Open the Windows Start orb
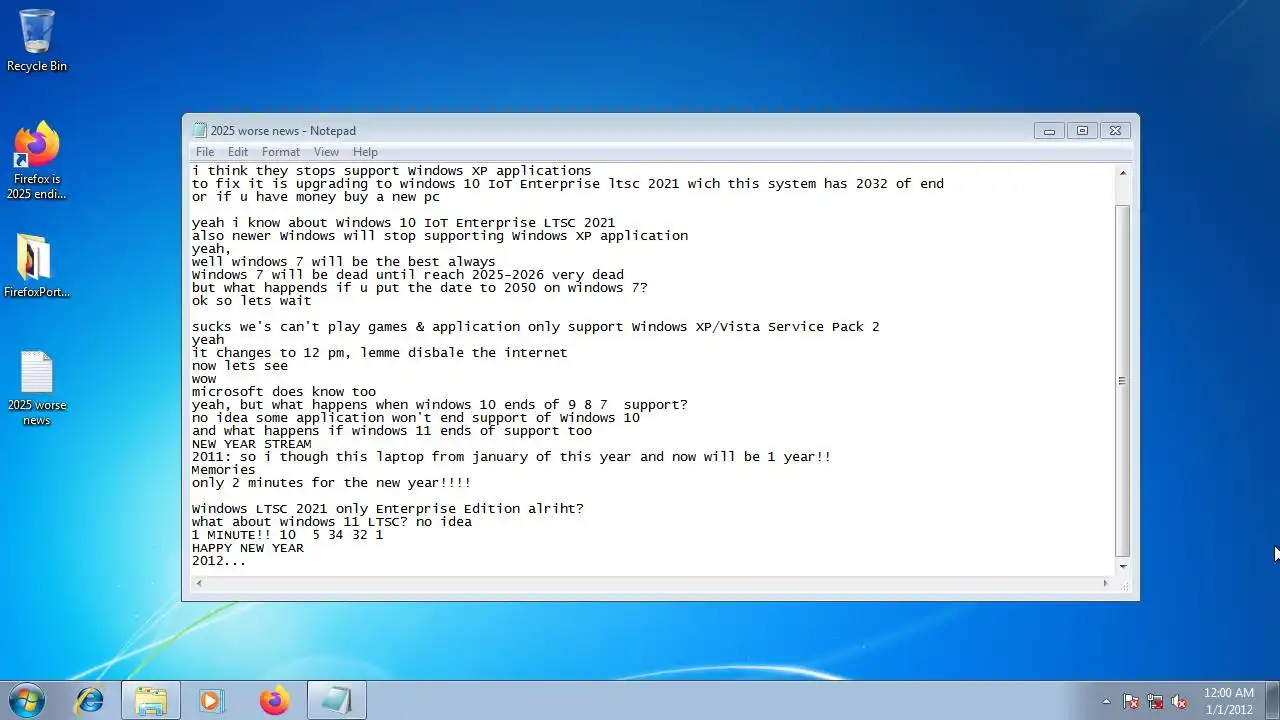Image resolution: width=1280 pixels, height=720 pixels. tap(26, 701)
